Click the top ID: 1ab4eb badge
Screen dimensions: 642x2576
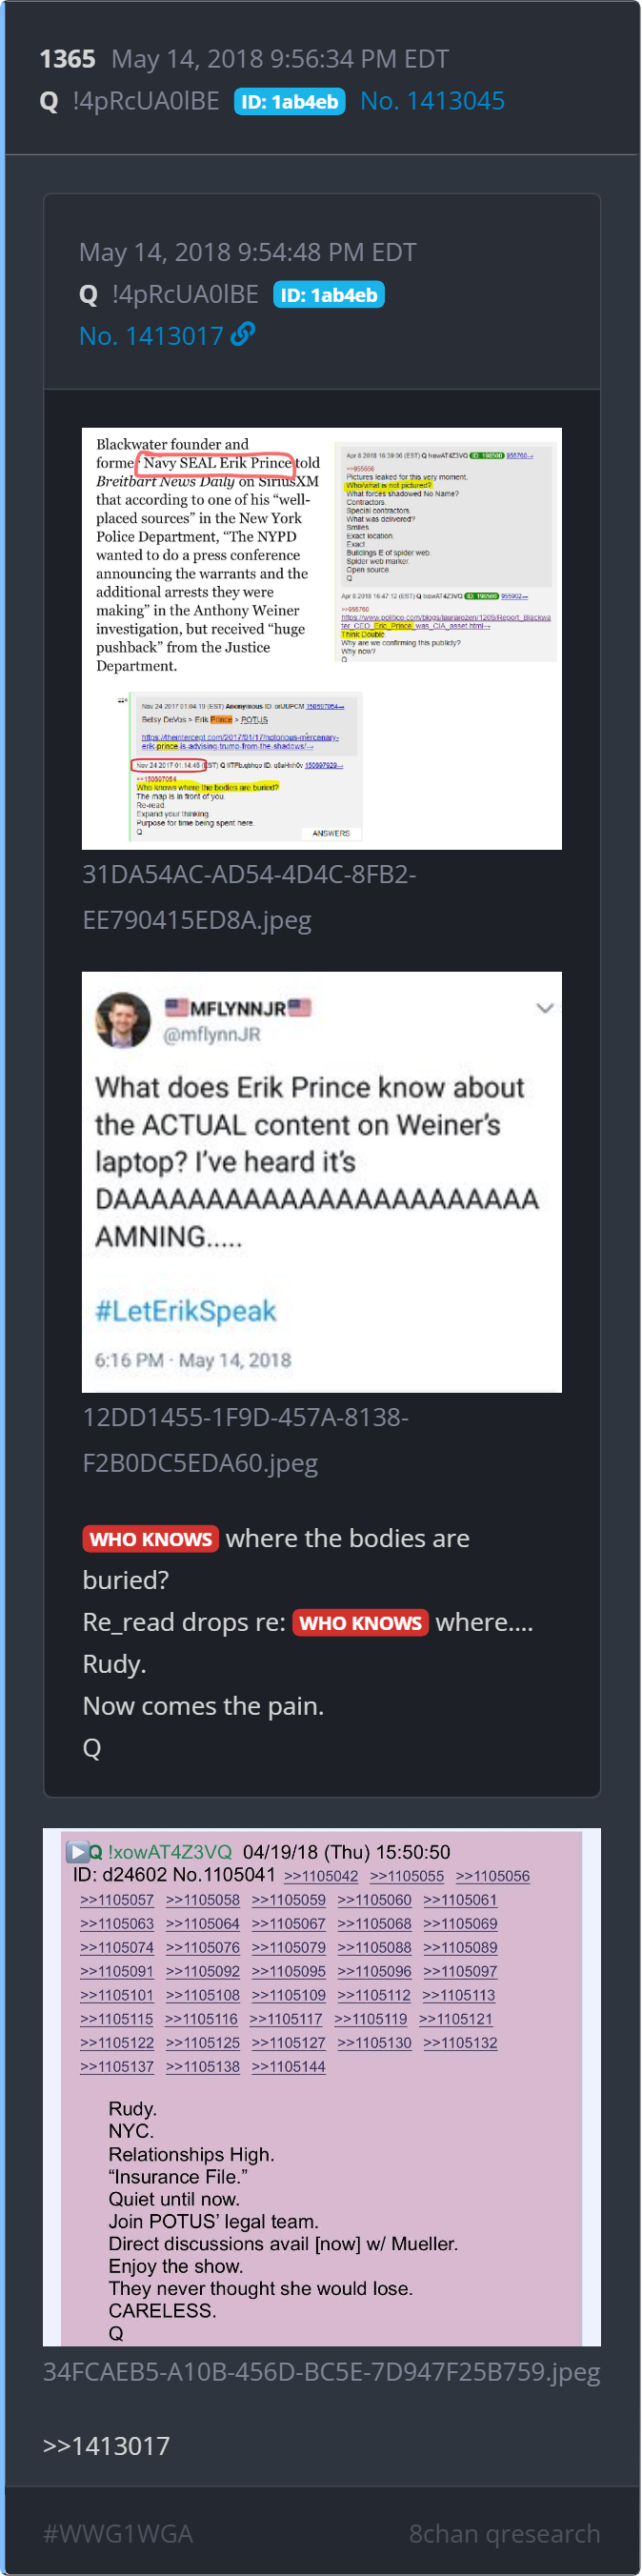(289, 102)
